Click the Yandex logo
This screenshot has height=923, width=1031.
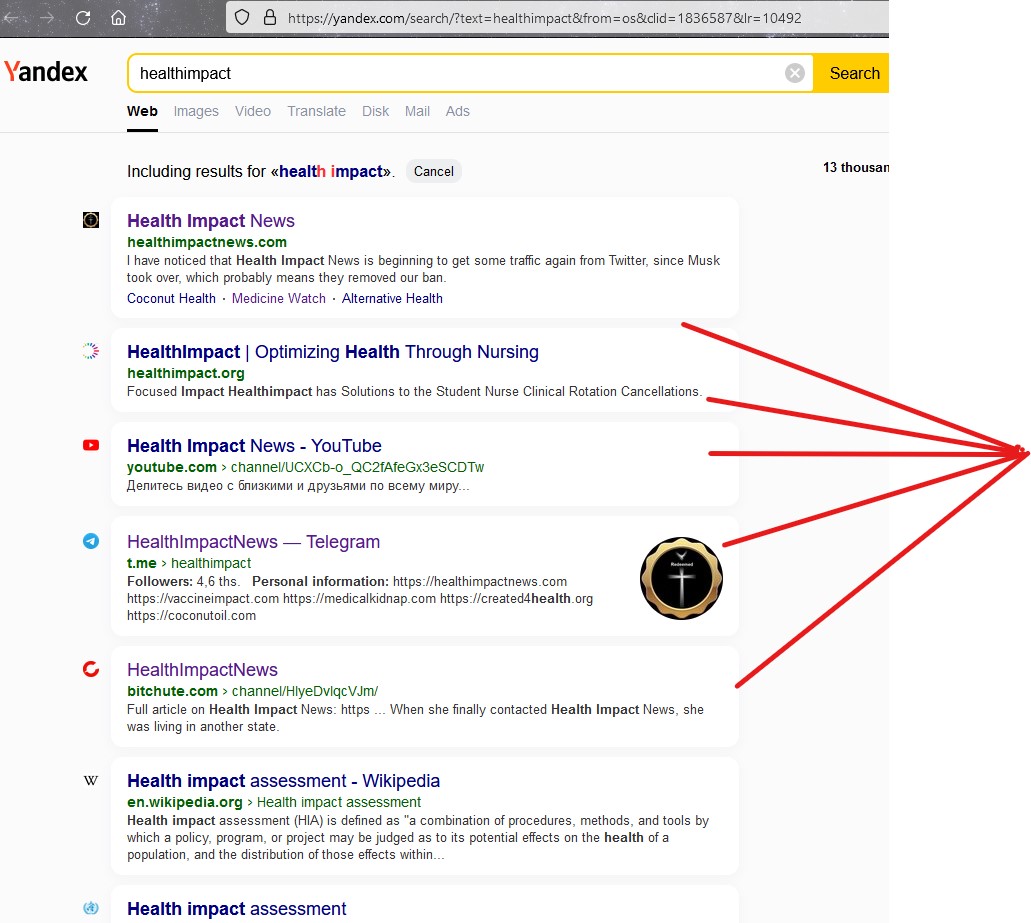click(46, 72)
